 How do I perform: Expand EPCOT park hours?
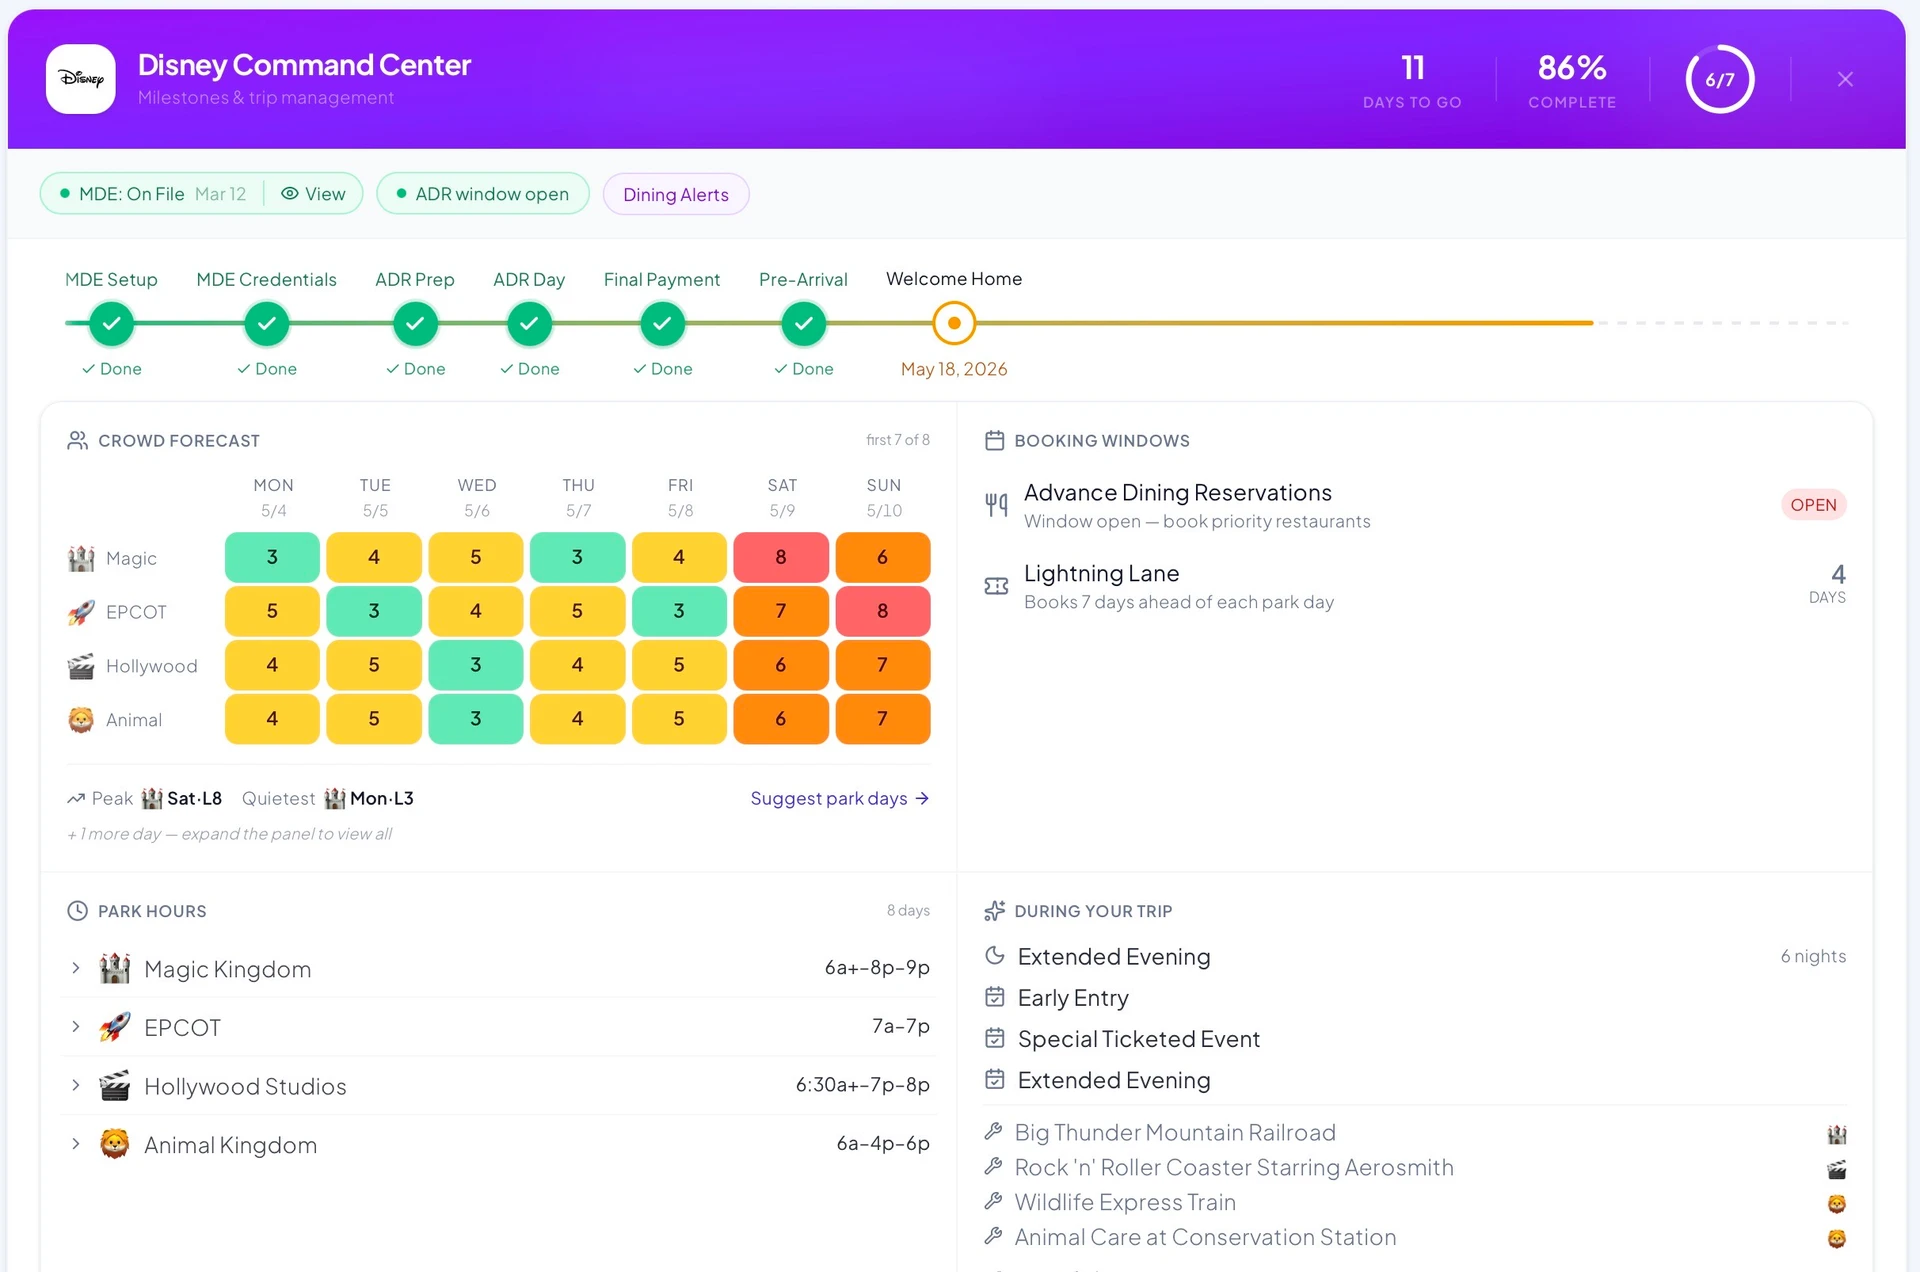[76, 1027]
